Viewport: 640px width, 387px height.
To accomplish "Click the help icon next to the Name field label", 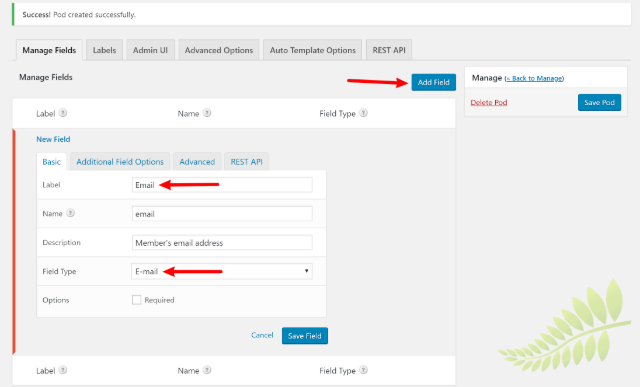I will pyautogui.click(x=71, y=213).
